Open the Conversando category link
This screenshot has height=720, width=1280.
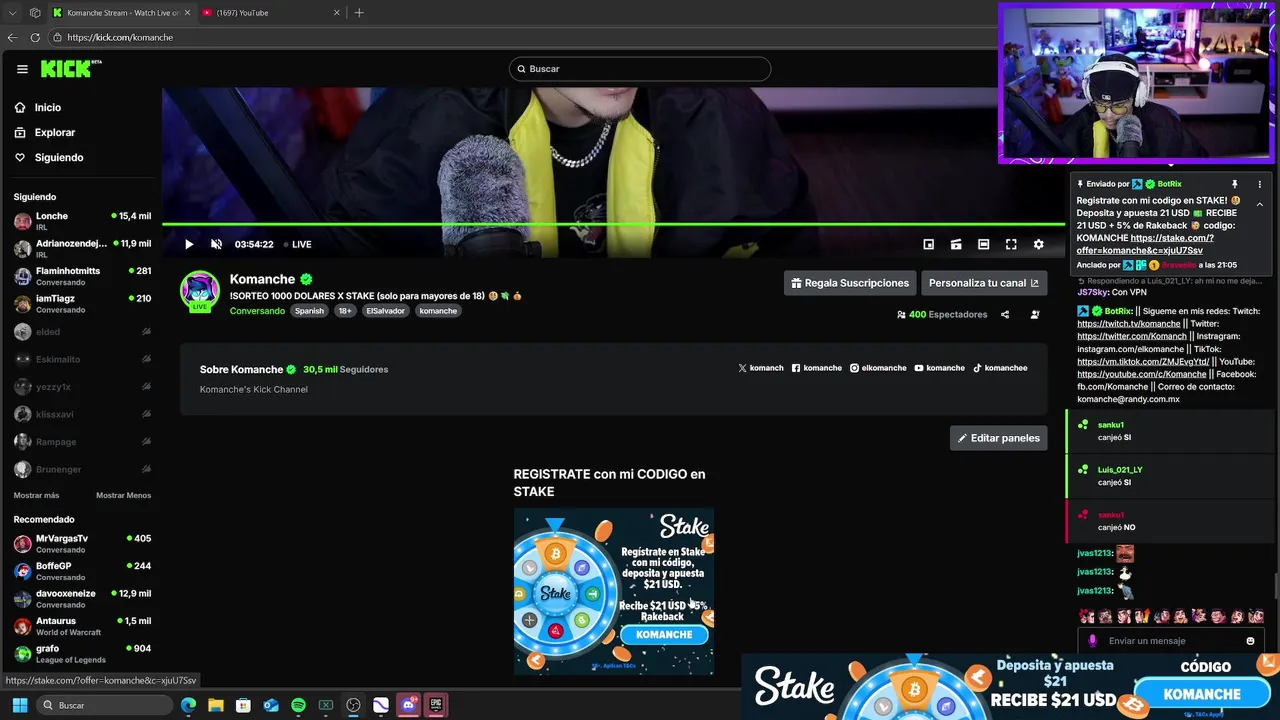point(257,311)
